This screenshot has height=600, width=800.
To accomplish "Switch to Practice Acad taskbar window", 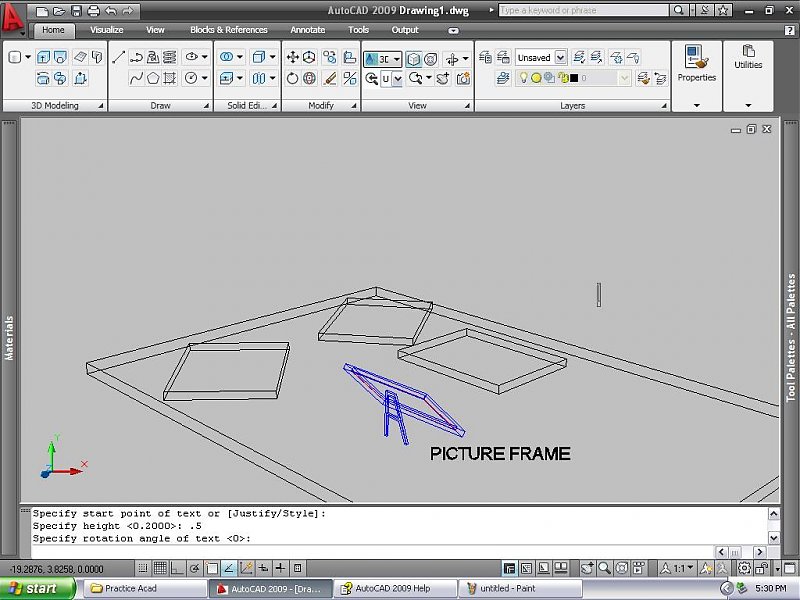I will tap(144, 588).
